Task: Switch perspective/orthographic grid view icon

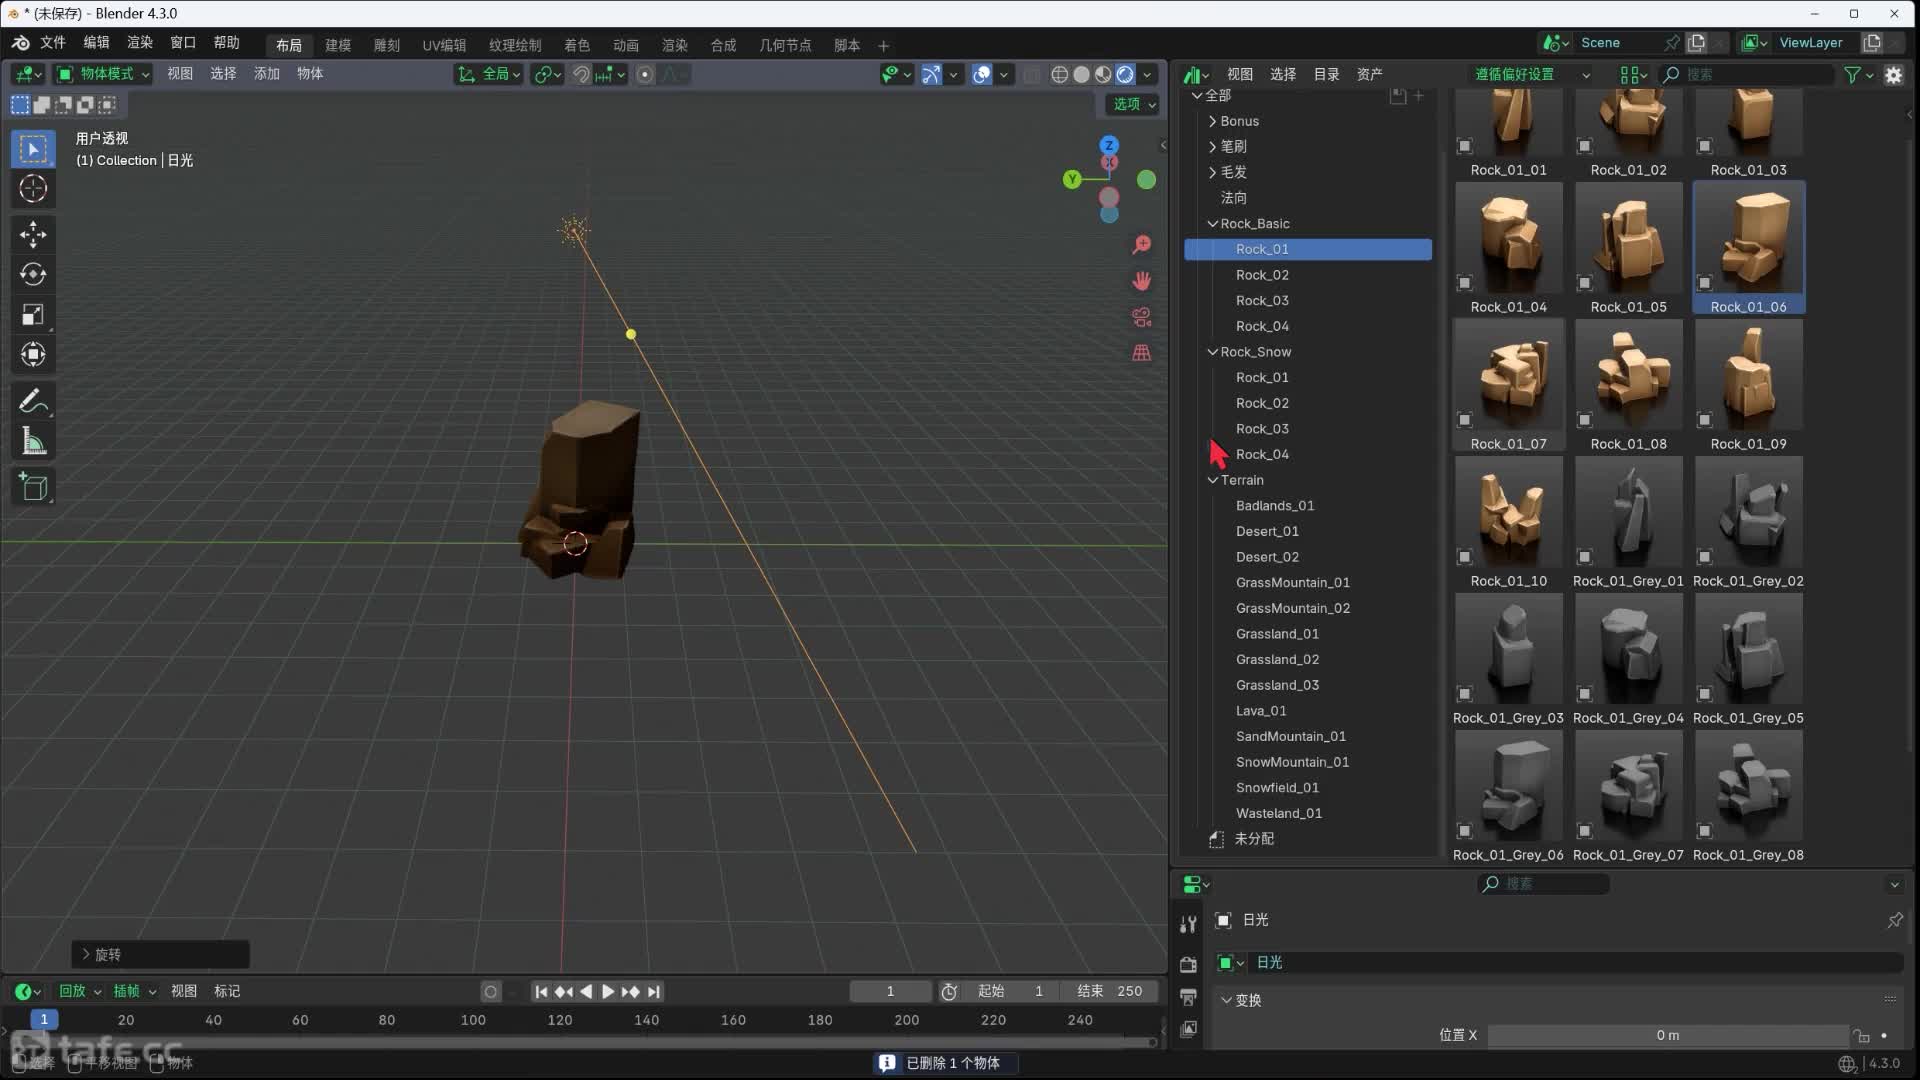Action: point(1141,353)
